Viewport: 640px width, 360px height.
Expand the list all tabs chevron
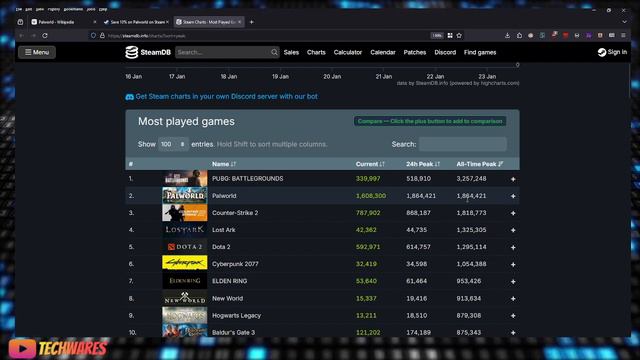(624, 22)
